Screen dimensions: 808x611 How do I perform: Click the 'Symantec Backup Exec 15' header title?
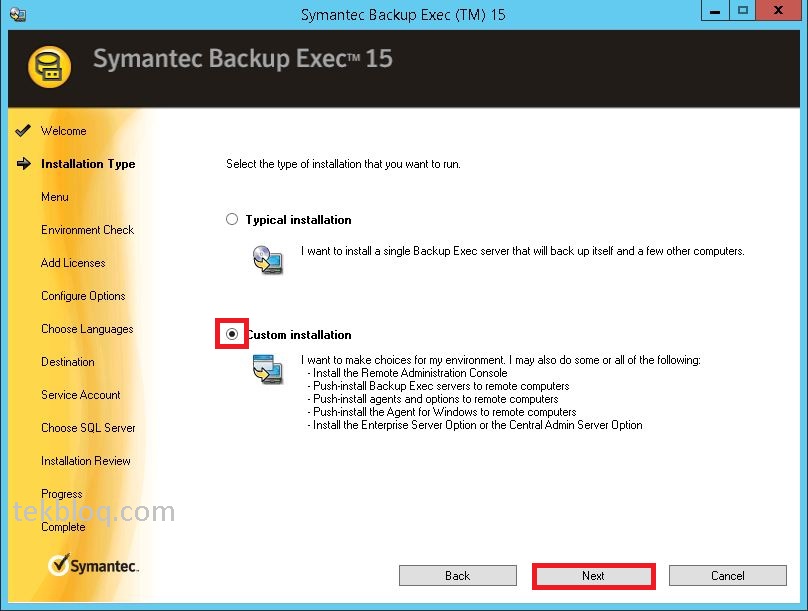243,58
